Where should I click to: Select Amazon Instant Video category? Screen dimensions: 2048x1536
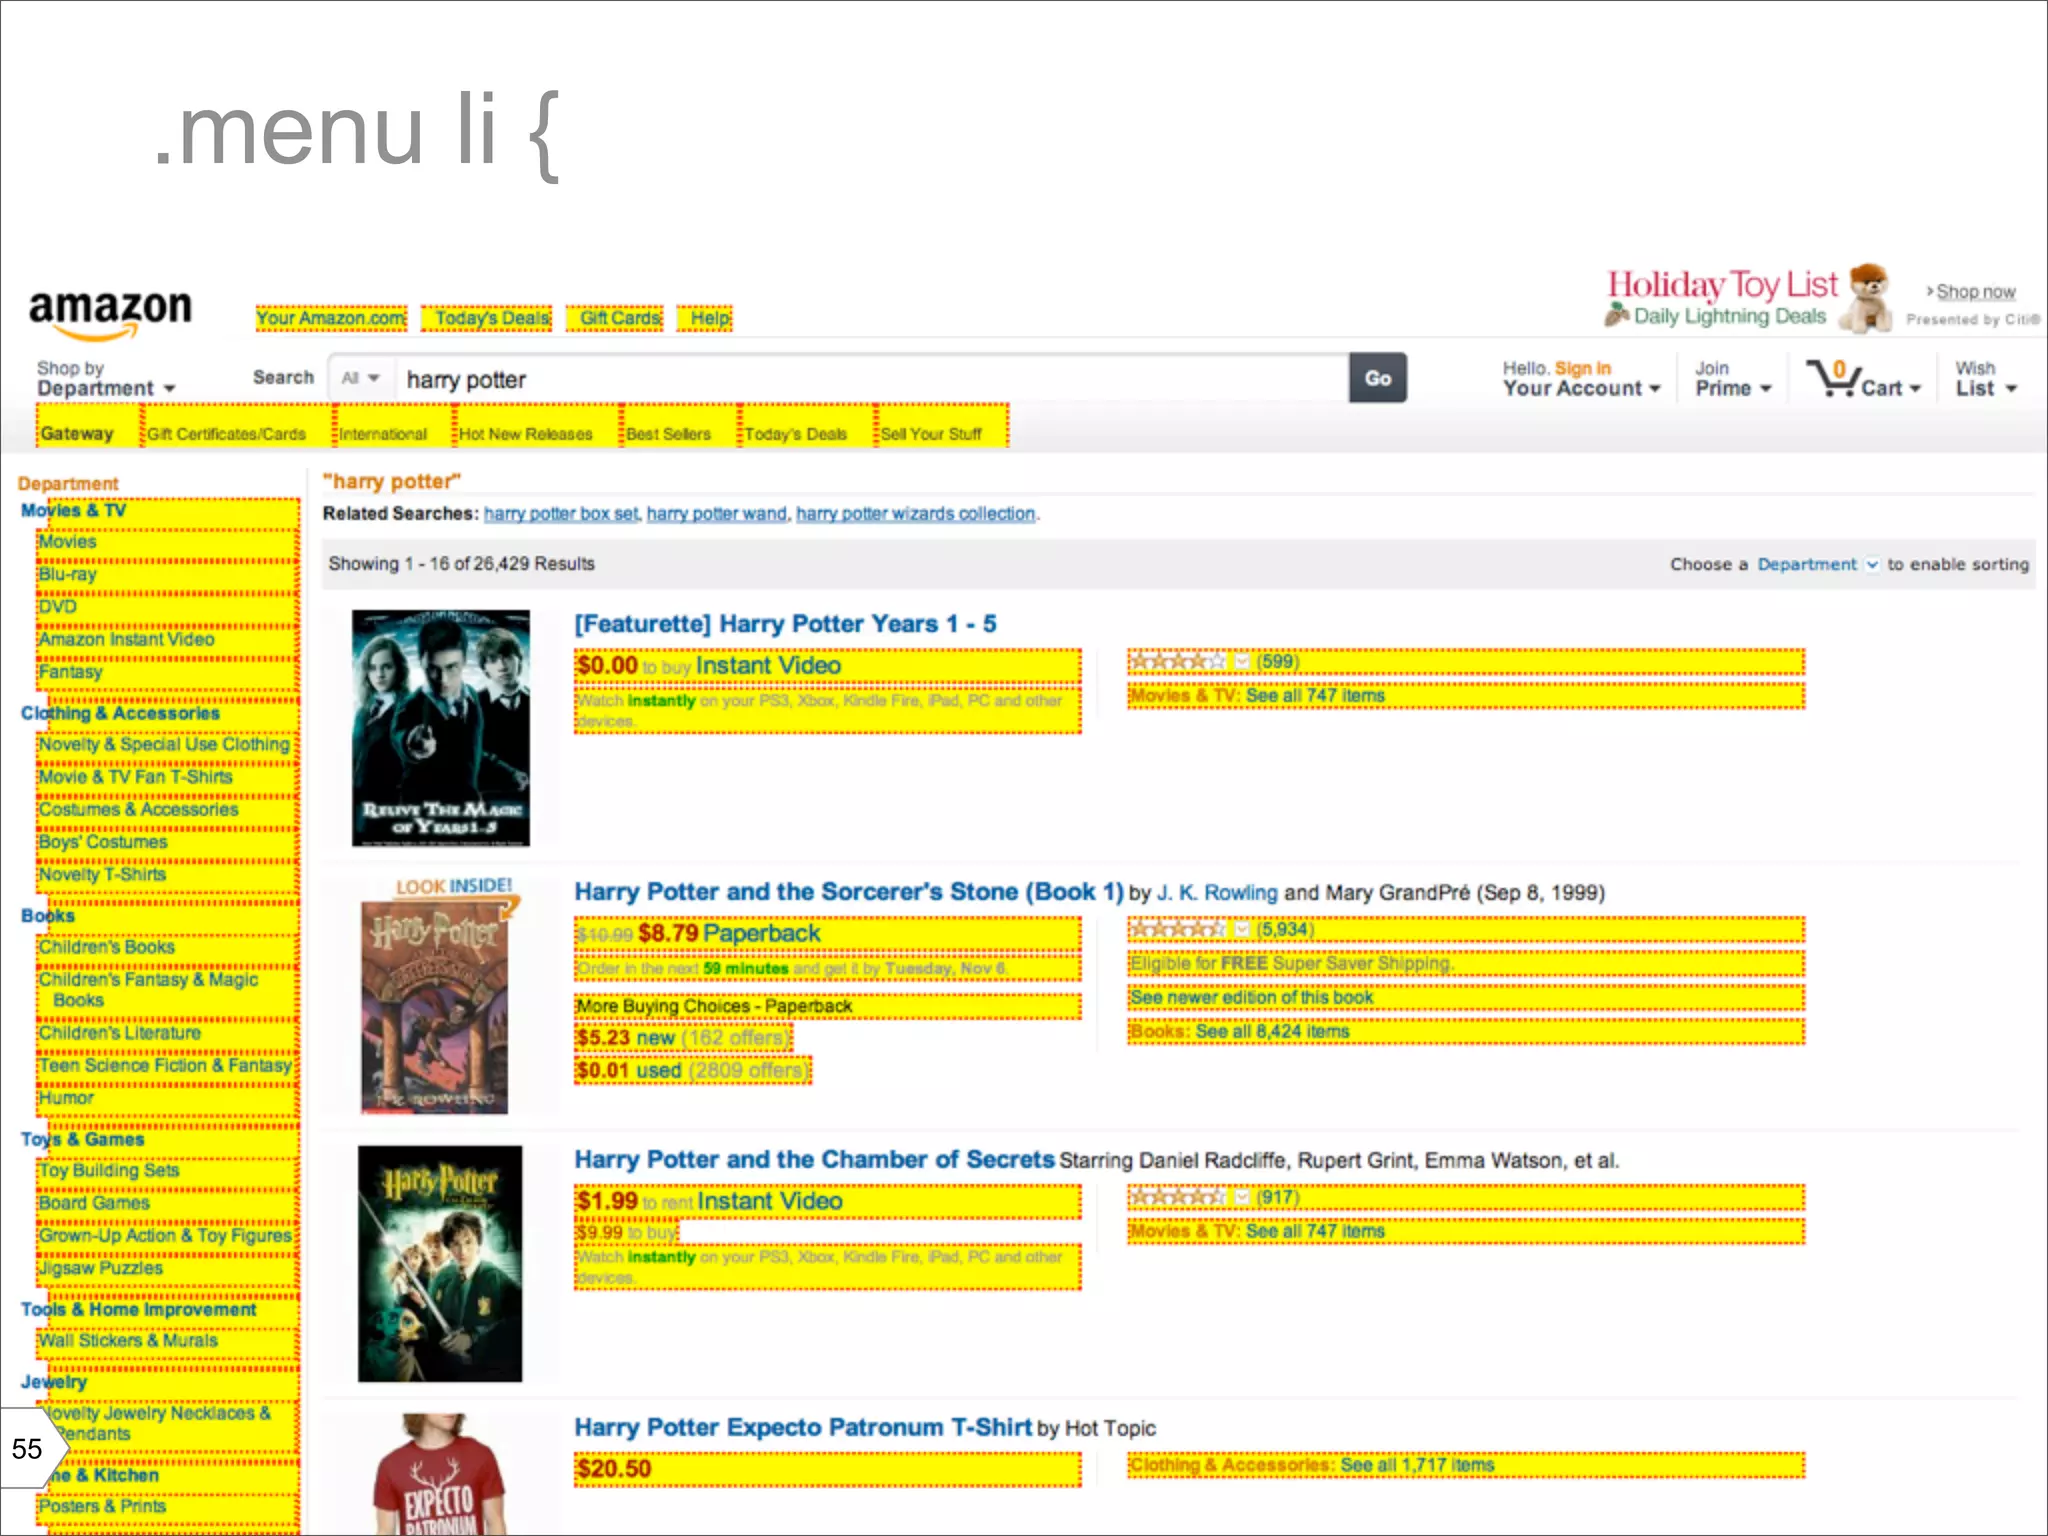coord(126,639)
